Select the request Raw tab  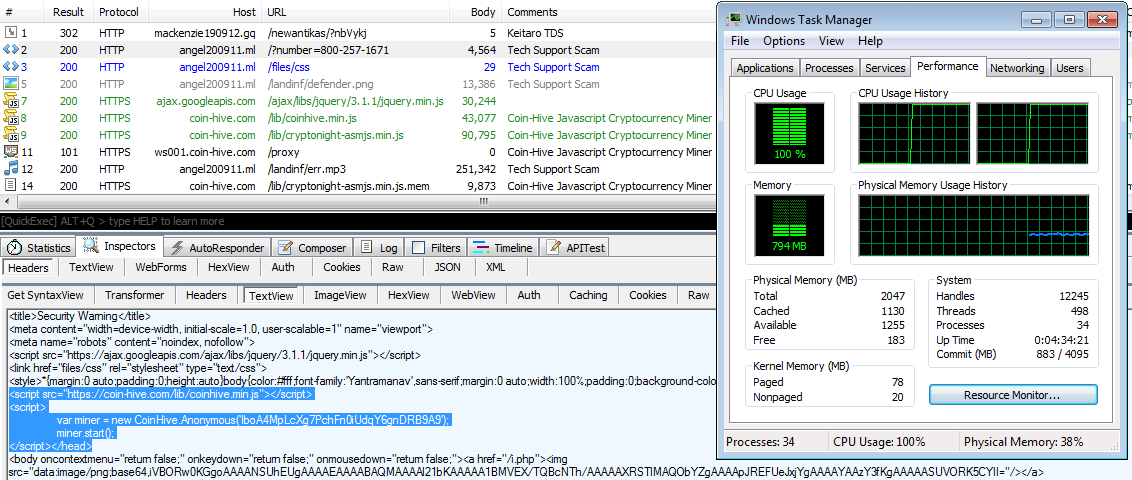[393, 267]
